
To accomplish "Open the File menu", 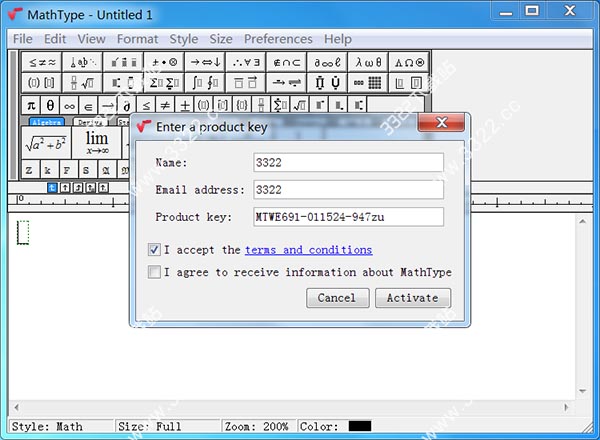I will tap(23, 39).
